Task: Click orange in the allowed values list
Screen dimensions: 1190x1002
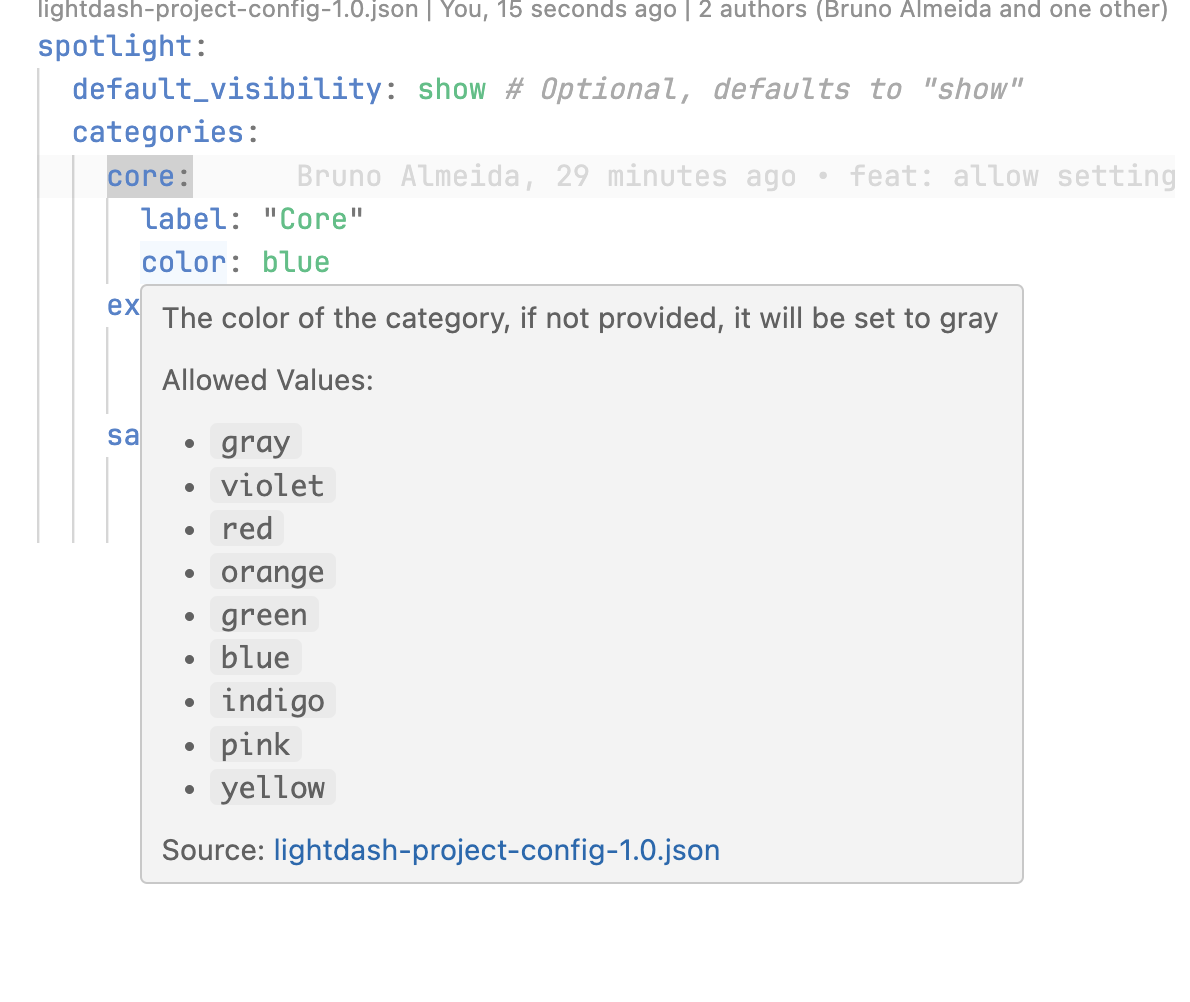Action: [272, 572]
